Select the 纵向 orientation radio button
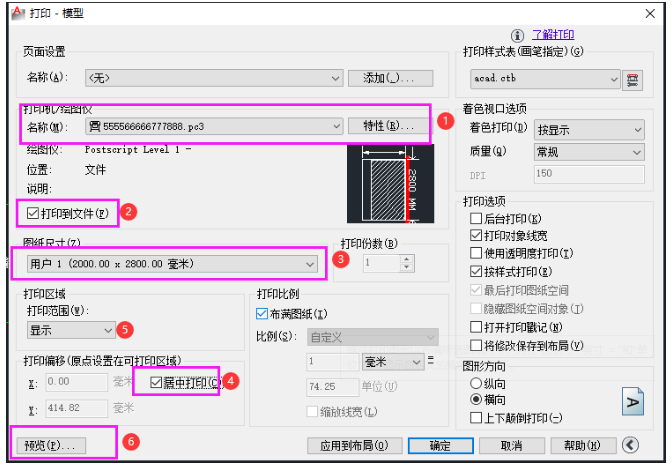The height and width of the screenshot is (470, 672). [474, 382]
